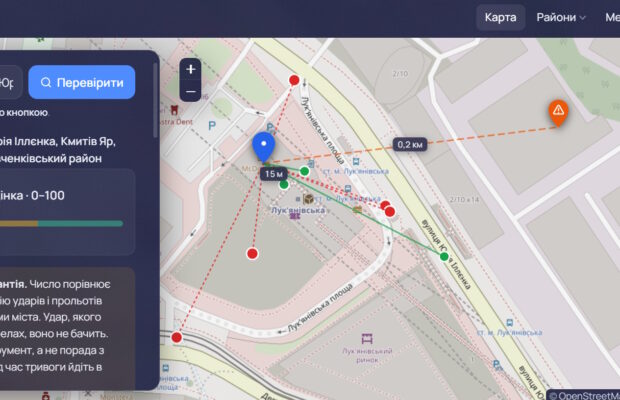
Task: Click the blue location pin marker
Action: [x=264, y=147]
